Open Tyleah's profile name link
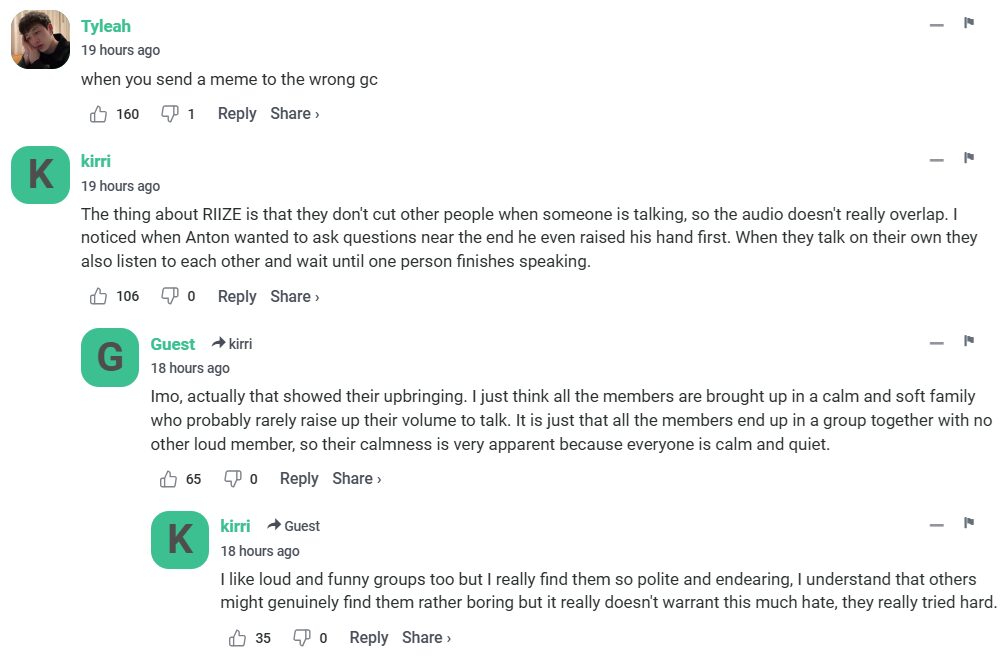 (x=106, y=26)
